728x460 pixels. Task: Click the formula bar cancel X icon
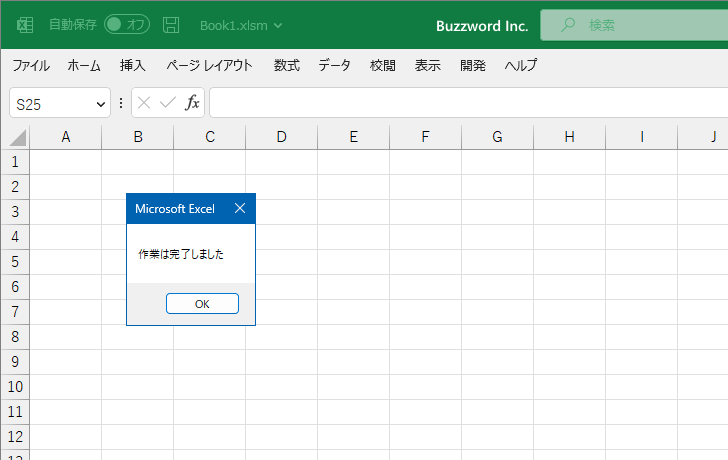coord(144,103)
